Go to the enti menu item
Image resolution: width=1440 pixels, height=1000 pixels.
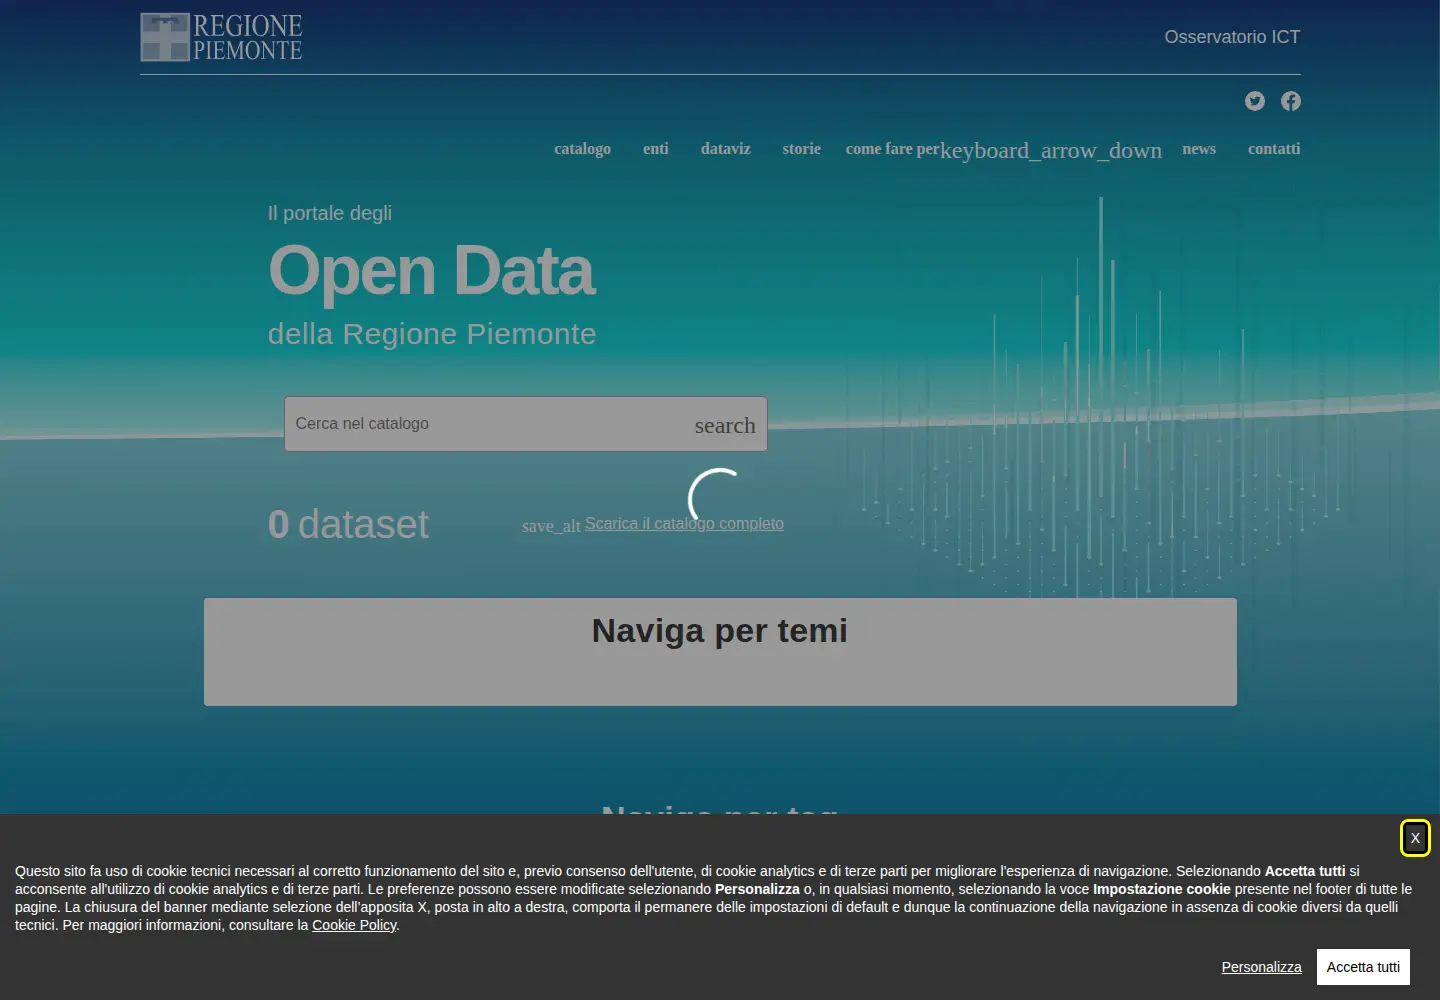pos(656,149)
